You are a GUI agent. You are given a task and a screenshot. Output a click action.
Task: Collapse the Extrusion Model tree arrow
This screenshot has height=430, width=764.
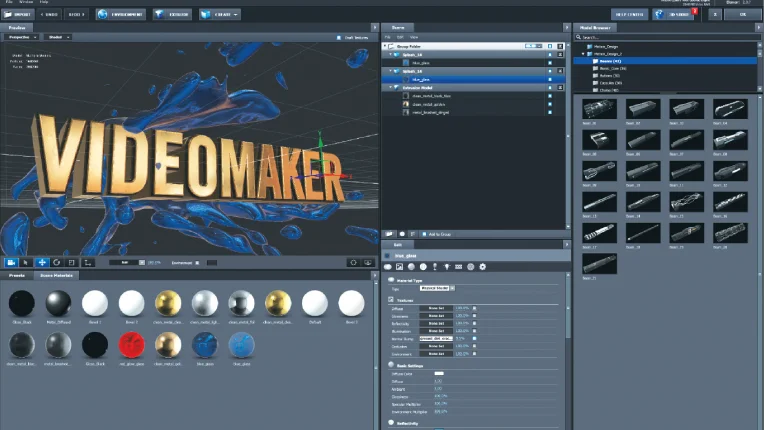391,88
